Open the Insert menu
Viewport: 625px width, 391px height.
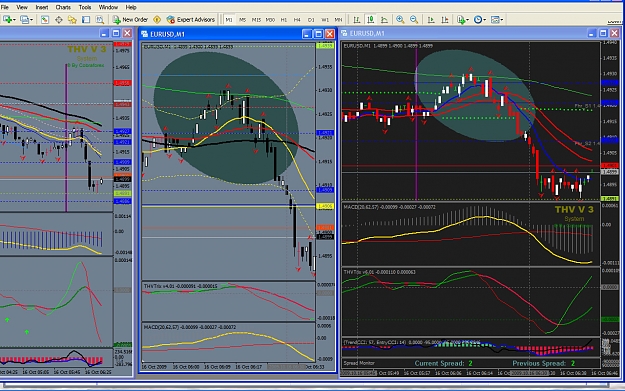pos(42,7)
